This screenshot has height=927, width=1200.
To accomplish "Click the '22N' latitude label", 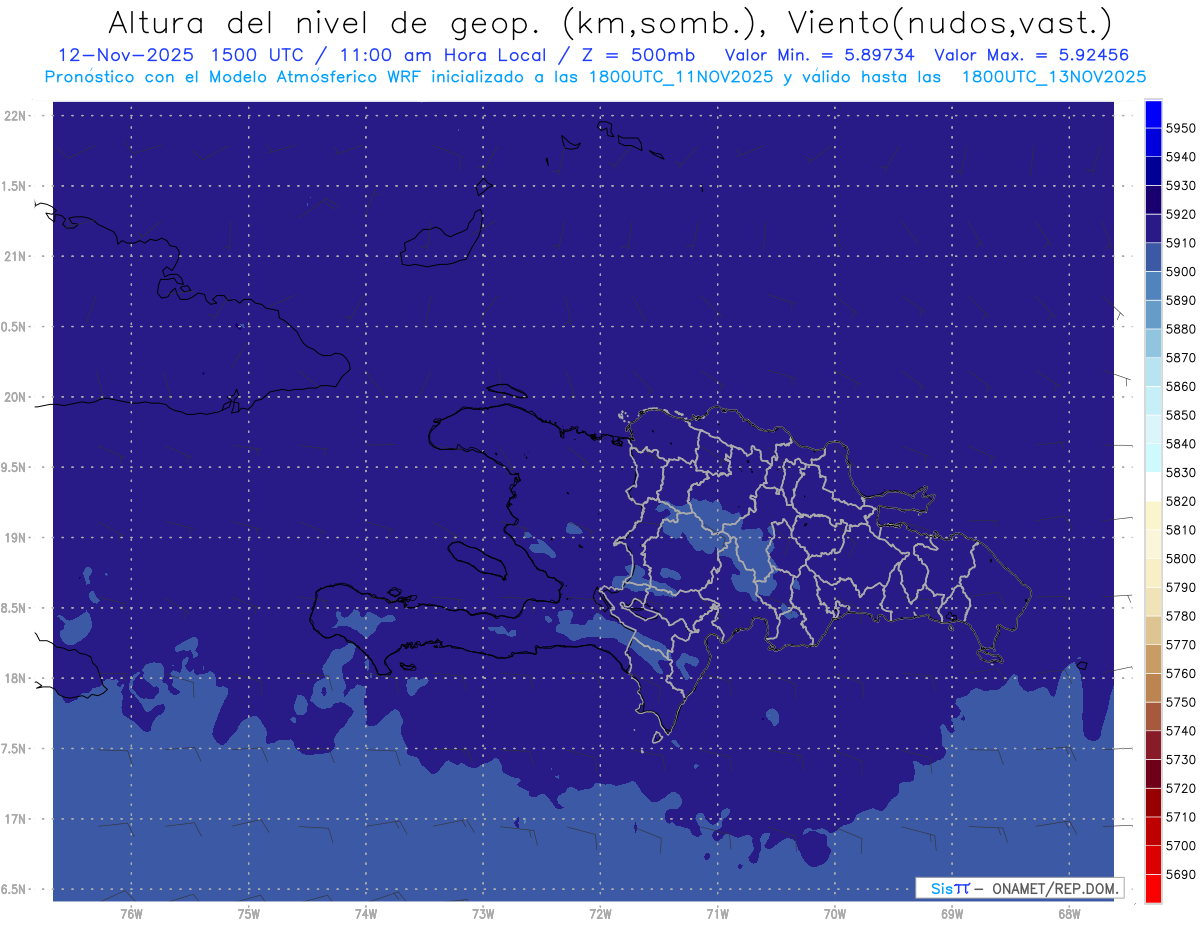I will [14, 116].
